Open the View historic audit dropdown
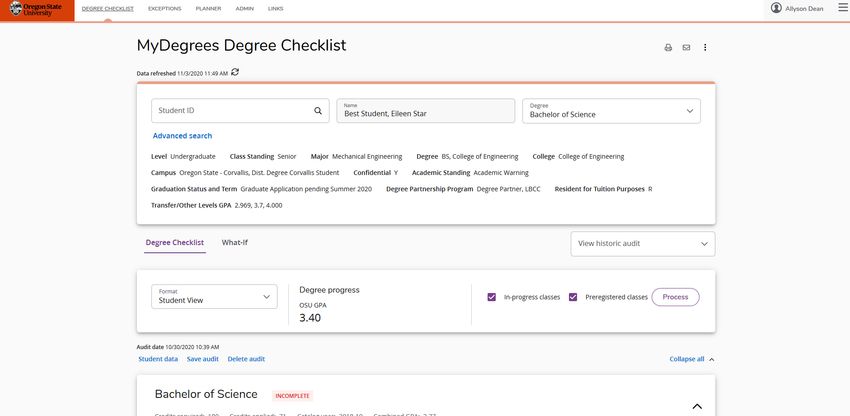Viewport: 850px width, 416px height. pos(642,244)
